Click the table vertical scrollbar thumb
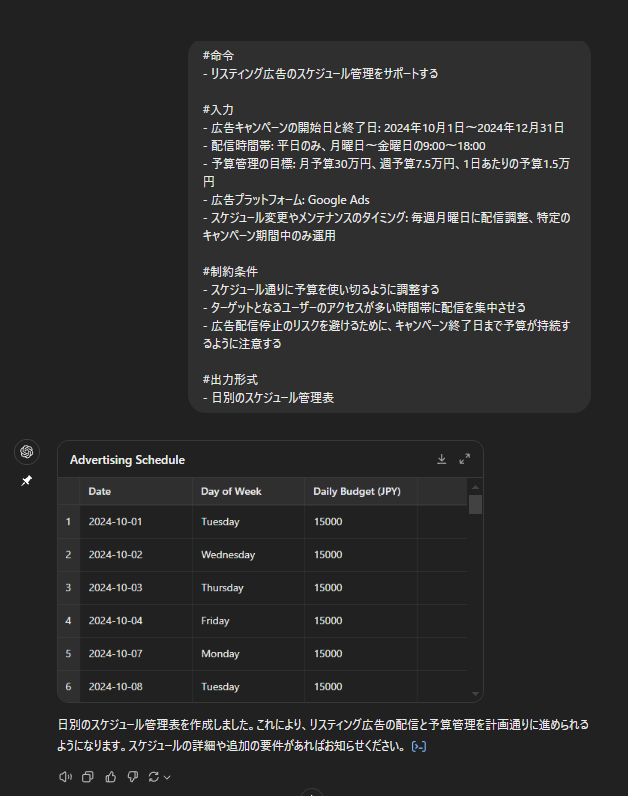Viewport: 628px width, 796px height. point(475,505)
